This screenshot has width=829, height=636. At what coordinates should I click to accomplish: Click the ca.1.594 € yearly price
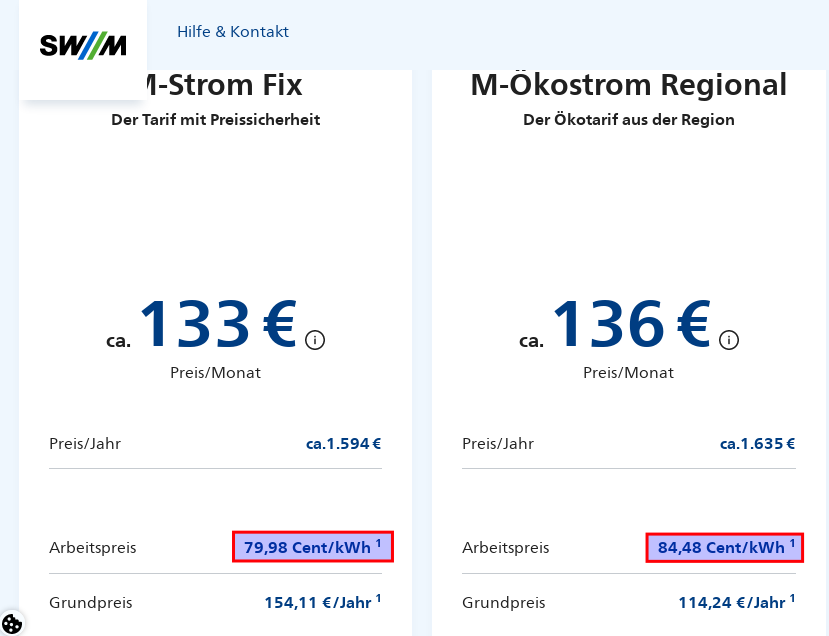[x=343, y=443]
